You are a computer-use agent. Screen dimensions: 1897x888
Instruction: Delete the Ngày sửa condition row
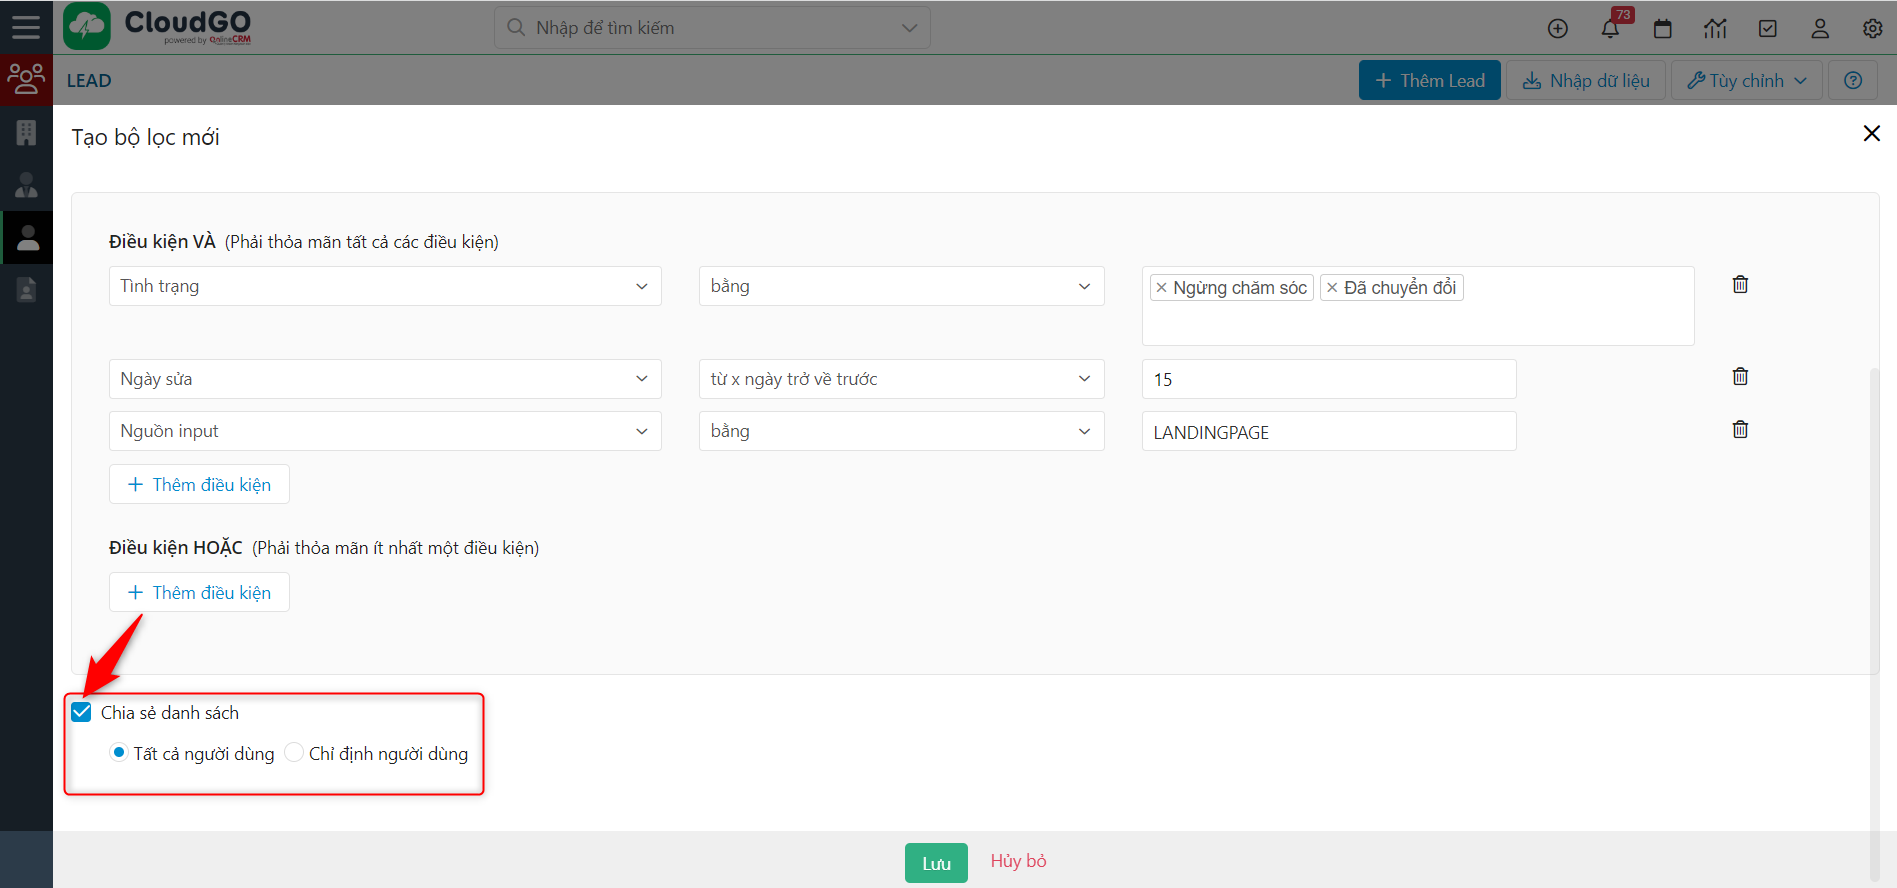pos(1740,377)
